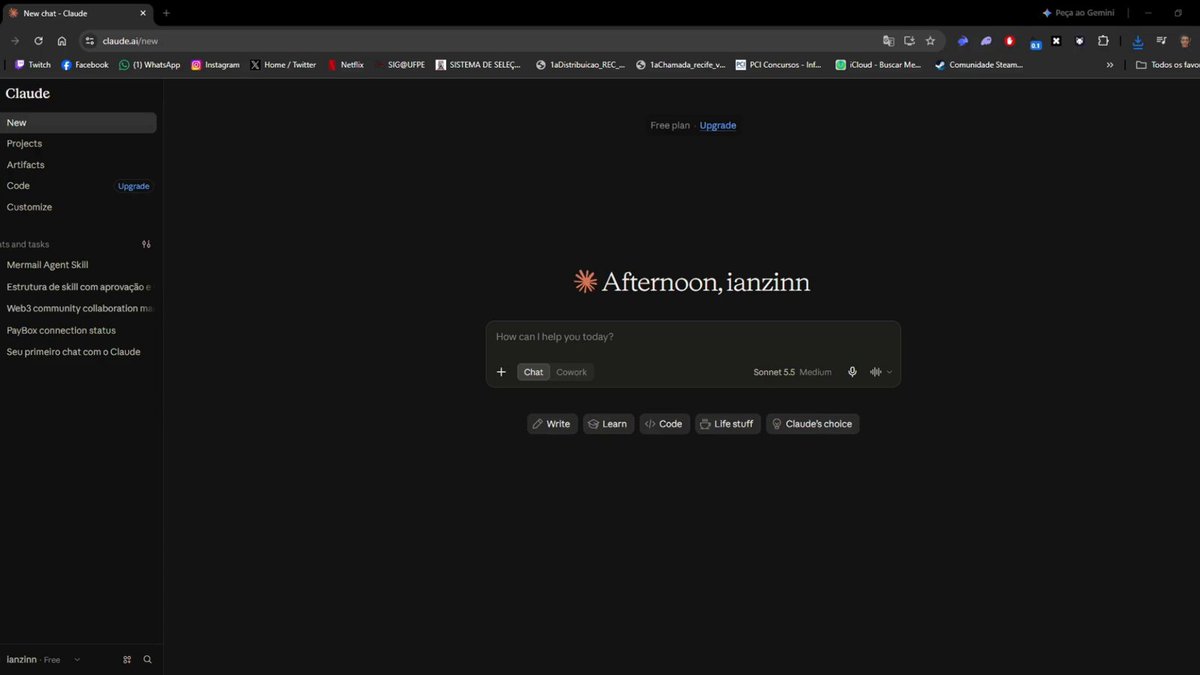The image size is (1200, 675).
Task: Open the Sonnet 5.5 model selector
Action: [793, 372]
